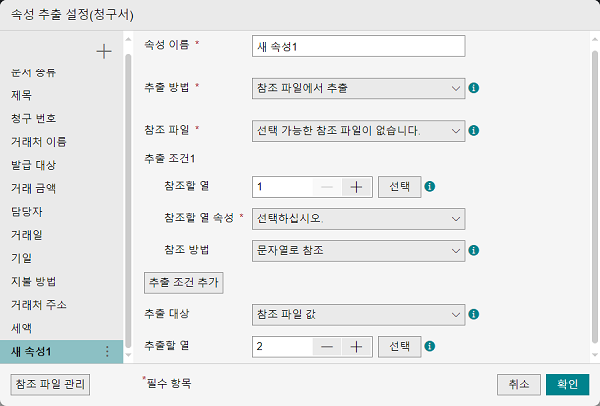This screenshot has height=406, width=600.
Task: View info icon beside 참조 방법
Action: [x=474, y=250]
